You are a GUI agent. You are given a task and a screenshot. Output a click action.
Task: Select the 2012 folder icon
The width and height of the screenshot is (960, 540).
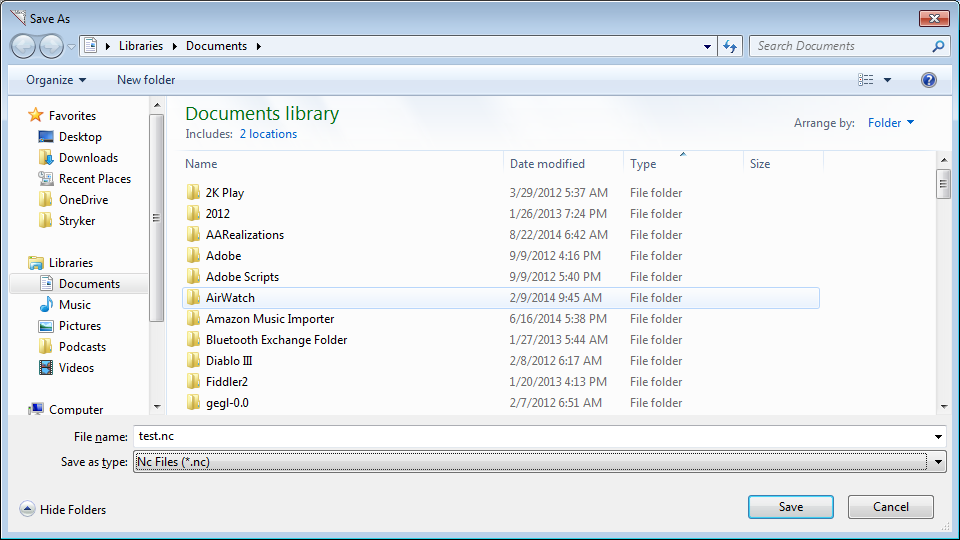193,214
